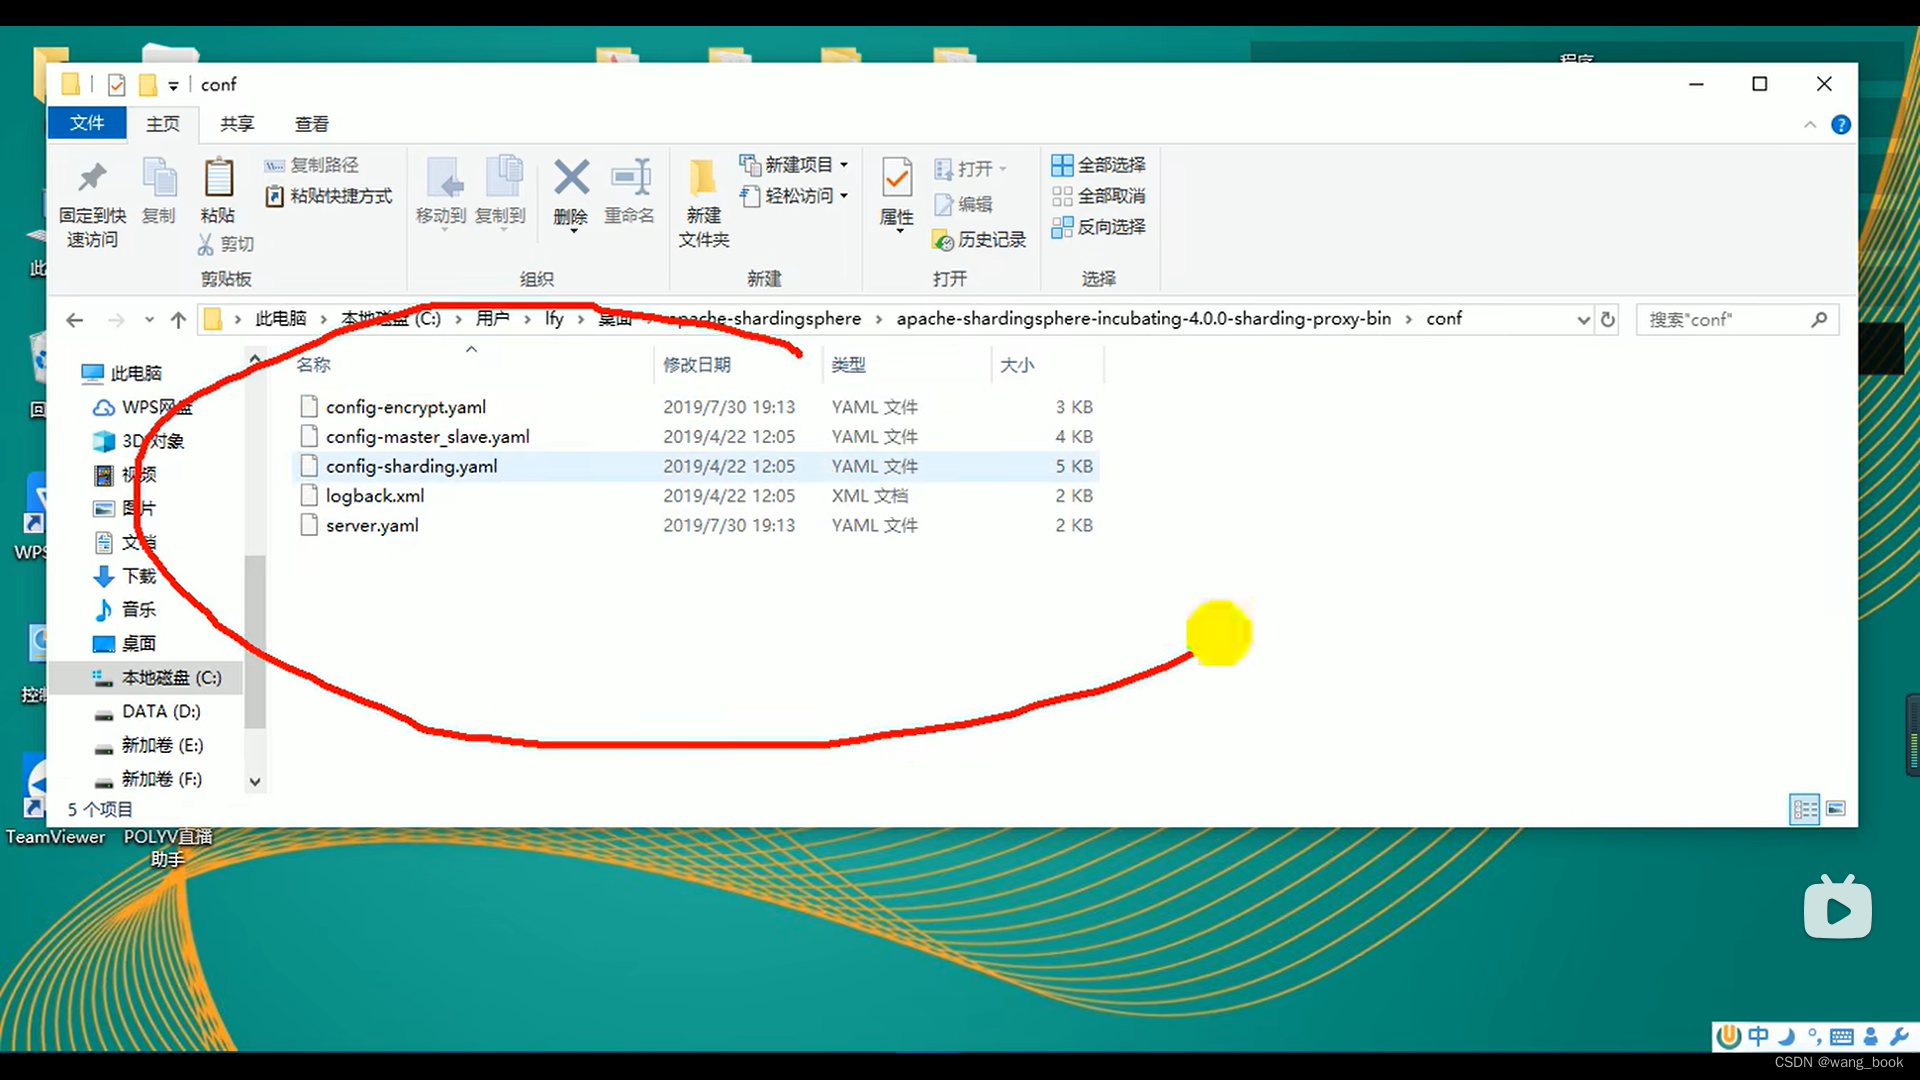Open 新加卷 (E:) drive in sidebar
The image size is (1920, 1080).
(x=148, y=746)
